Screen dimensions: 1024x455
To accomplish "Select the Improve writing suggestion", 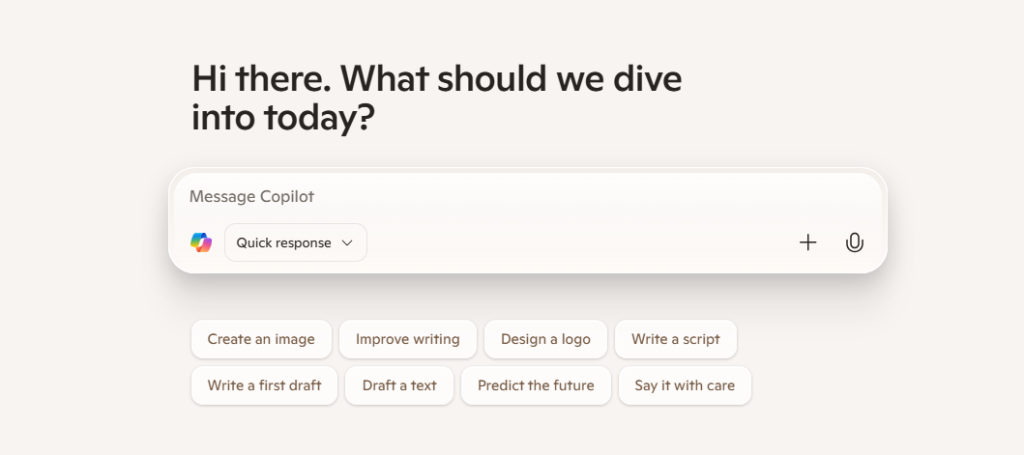I will 408,339.
